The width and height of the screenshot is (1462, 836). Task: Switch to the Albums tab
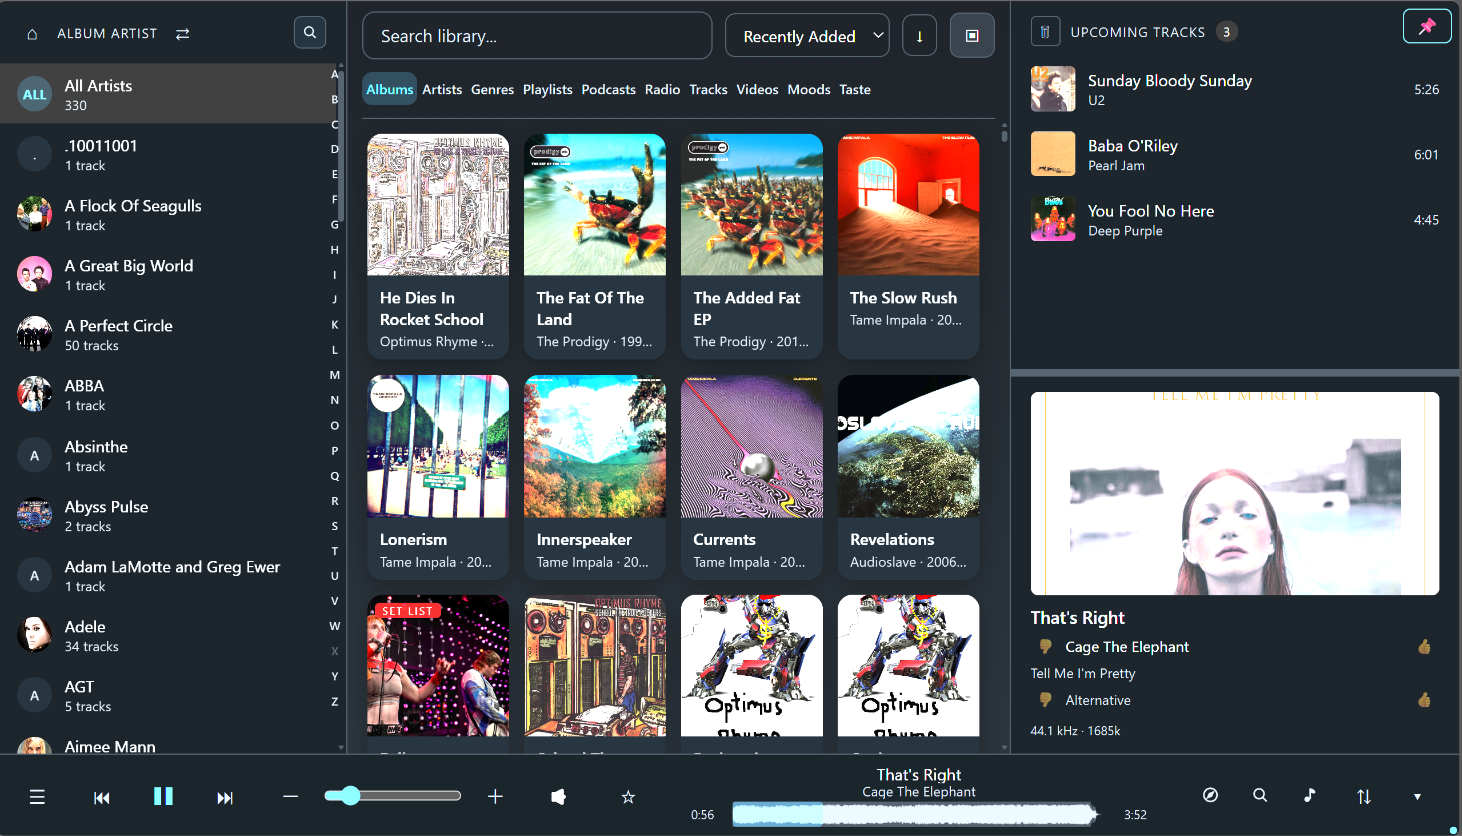(390, 89)
